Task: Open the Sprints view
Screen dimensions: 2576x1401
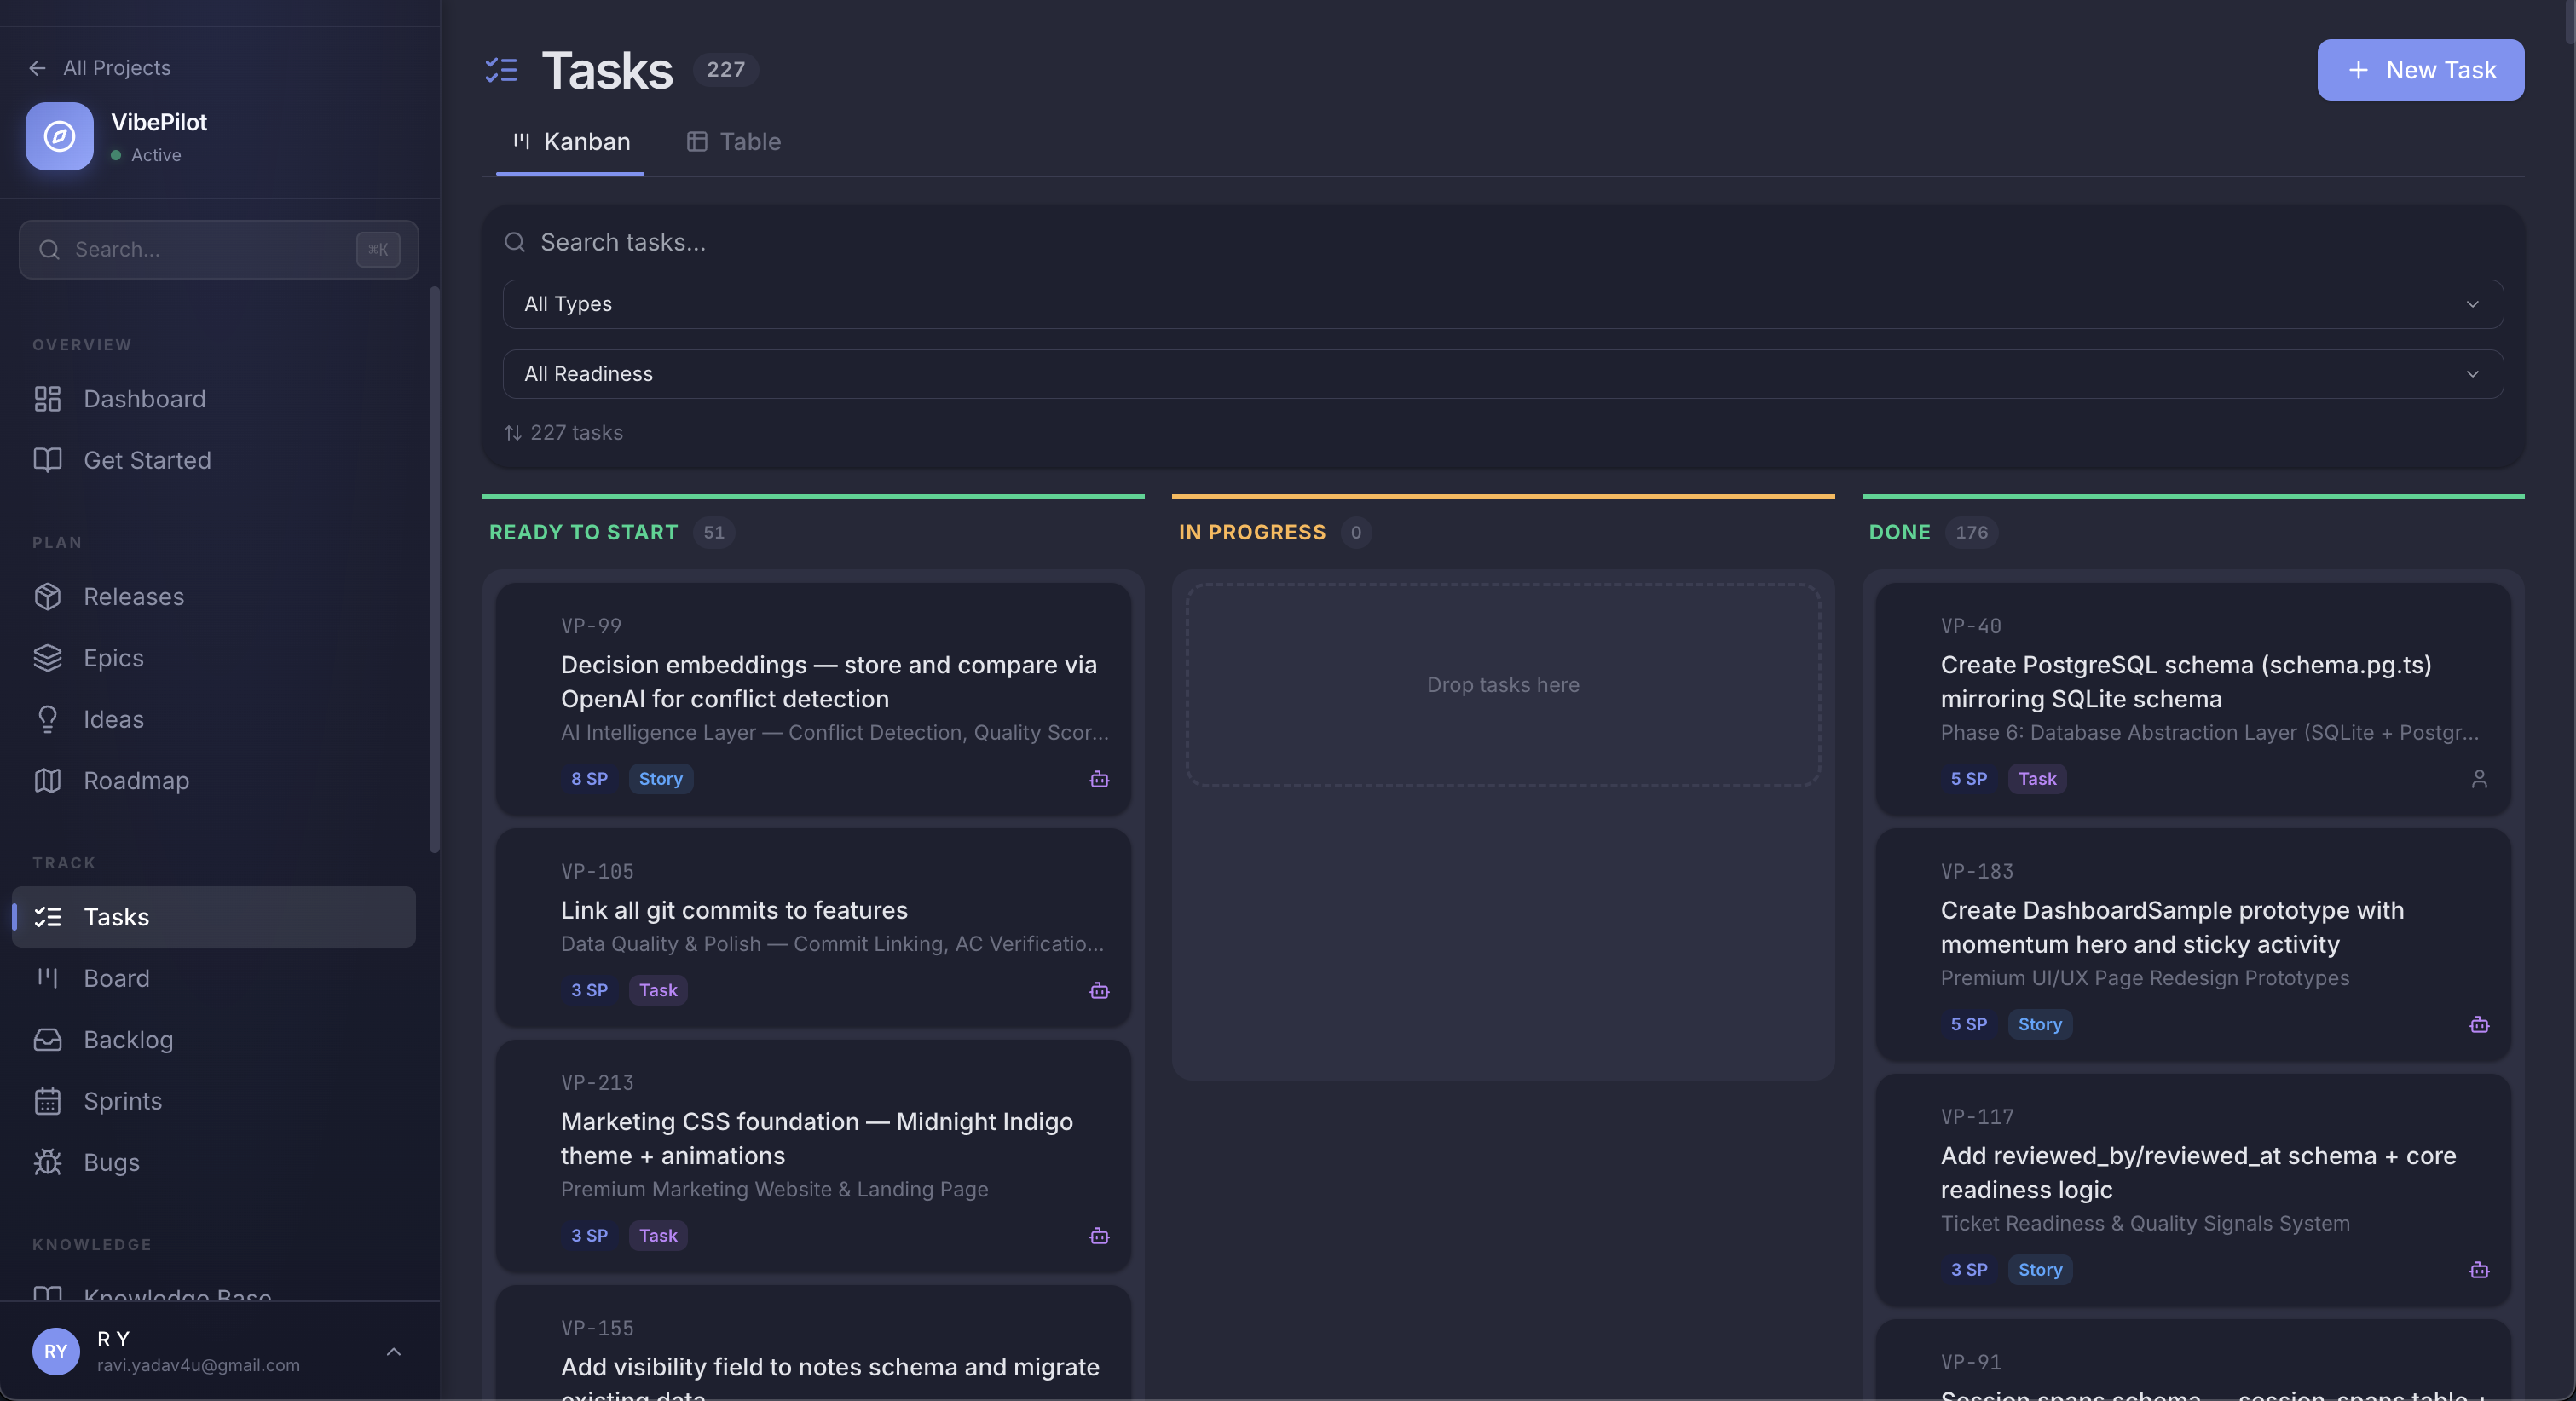Action: (122, 1101)
